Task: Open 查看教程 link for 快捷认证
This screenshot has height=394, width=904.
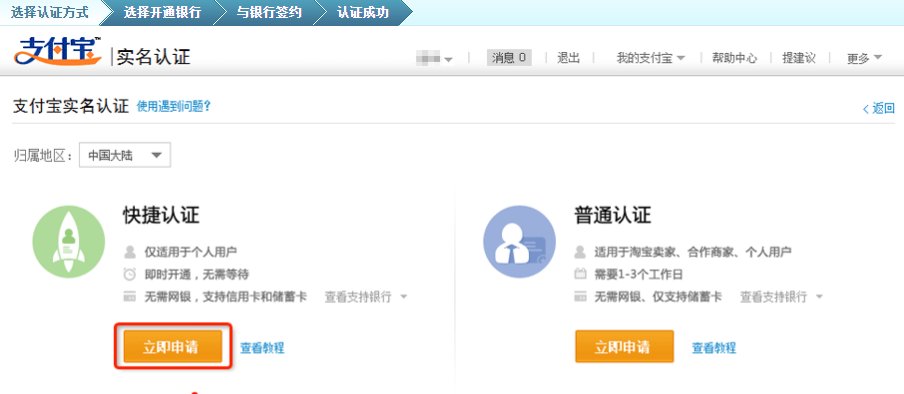Action: point(262,348)
